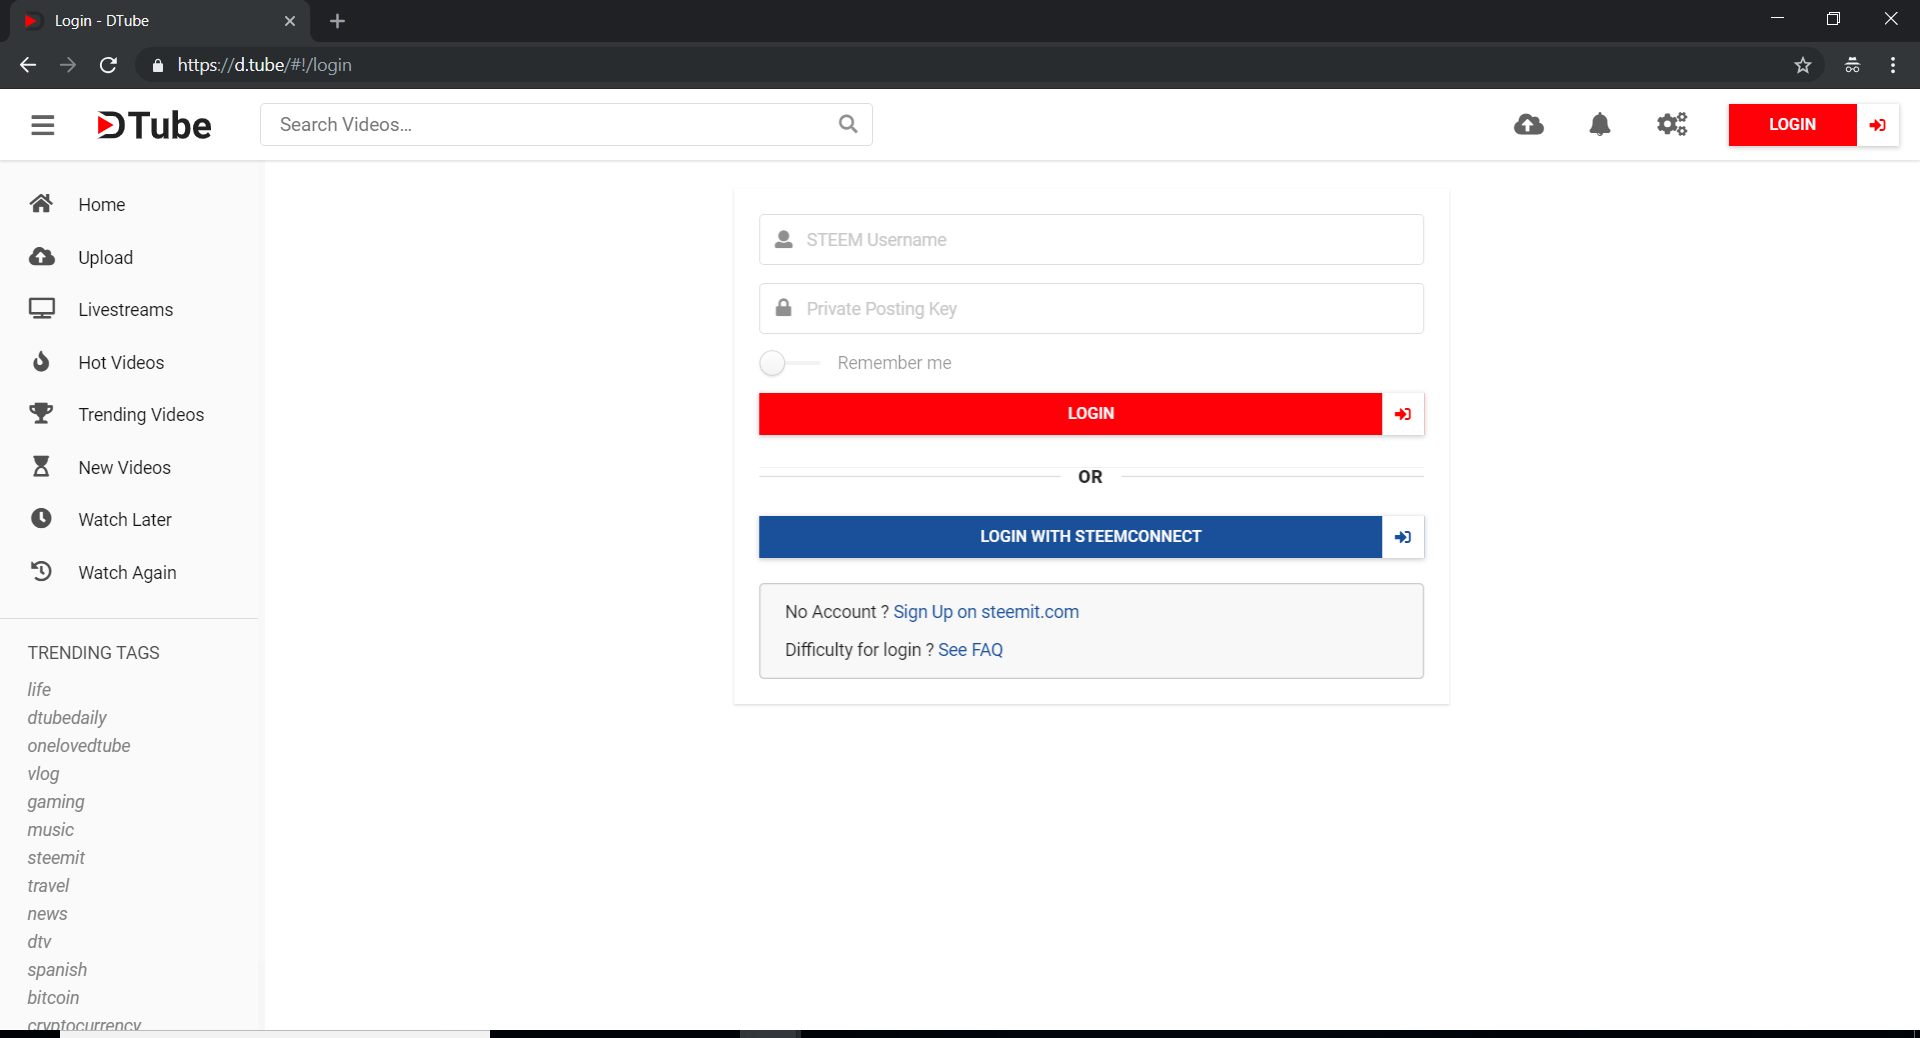1928x1038 pixels.
Task: Select the 'onelovedtube' trending tag
Action: [79, 745]
